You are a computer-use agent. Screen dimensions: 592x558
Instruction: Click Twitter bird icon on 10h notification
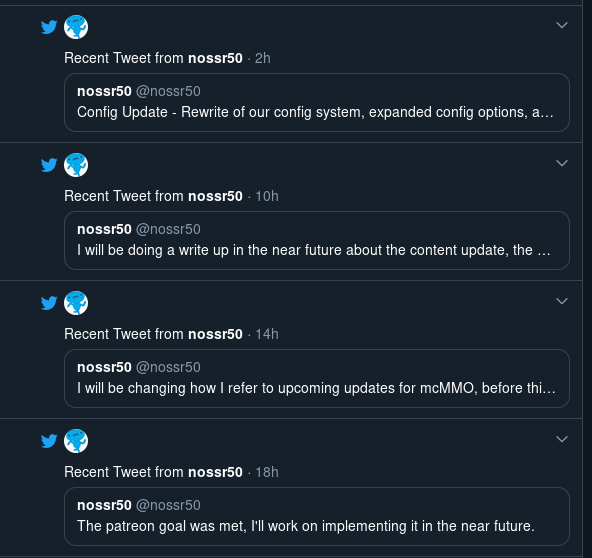(x=49, y=165)
